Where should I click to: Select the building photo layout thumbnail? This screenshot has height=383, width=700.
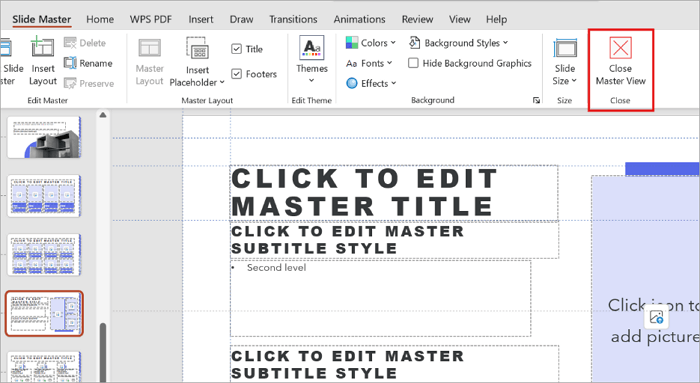(x=44, y=137)
